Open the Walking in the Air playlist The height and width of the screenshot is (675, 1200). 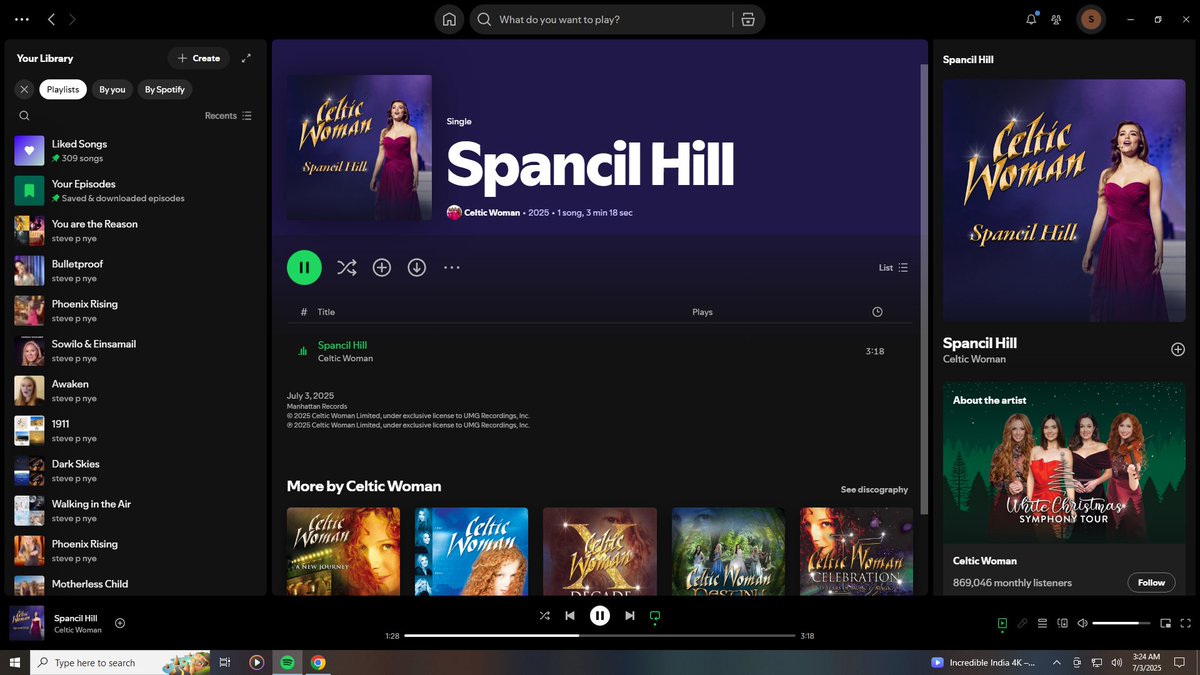[x=136, y=510]
